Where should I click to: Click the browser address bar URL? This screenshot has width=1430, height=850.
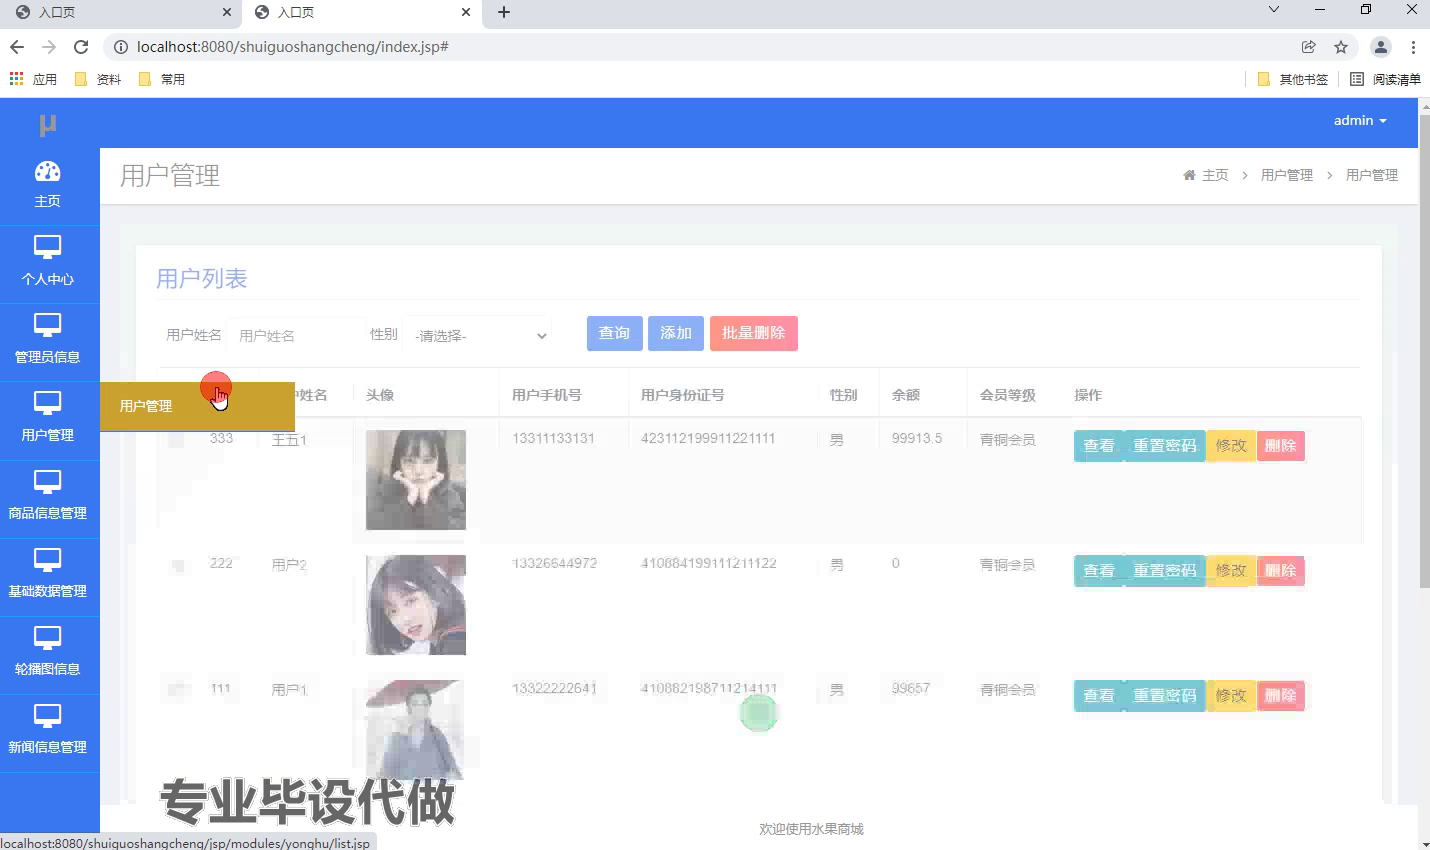pyautogui.click(x=293, y=47)
